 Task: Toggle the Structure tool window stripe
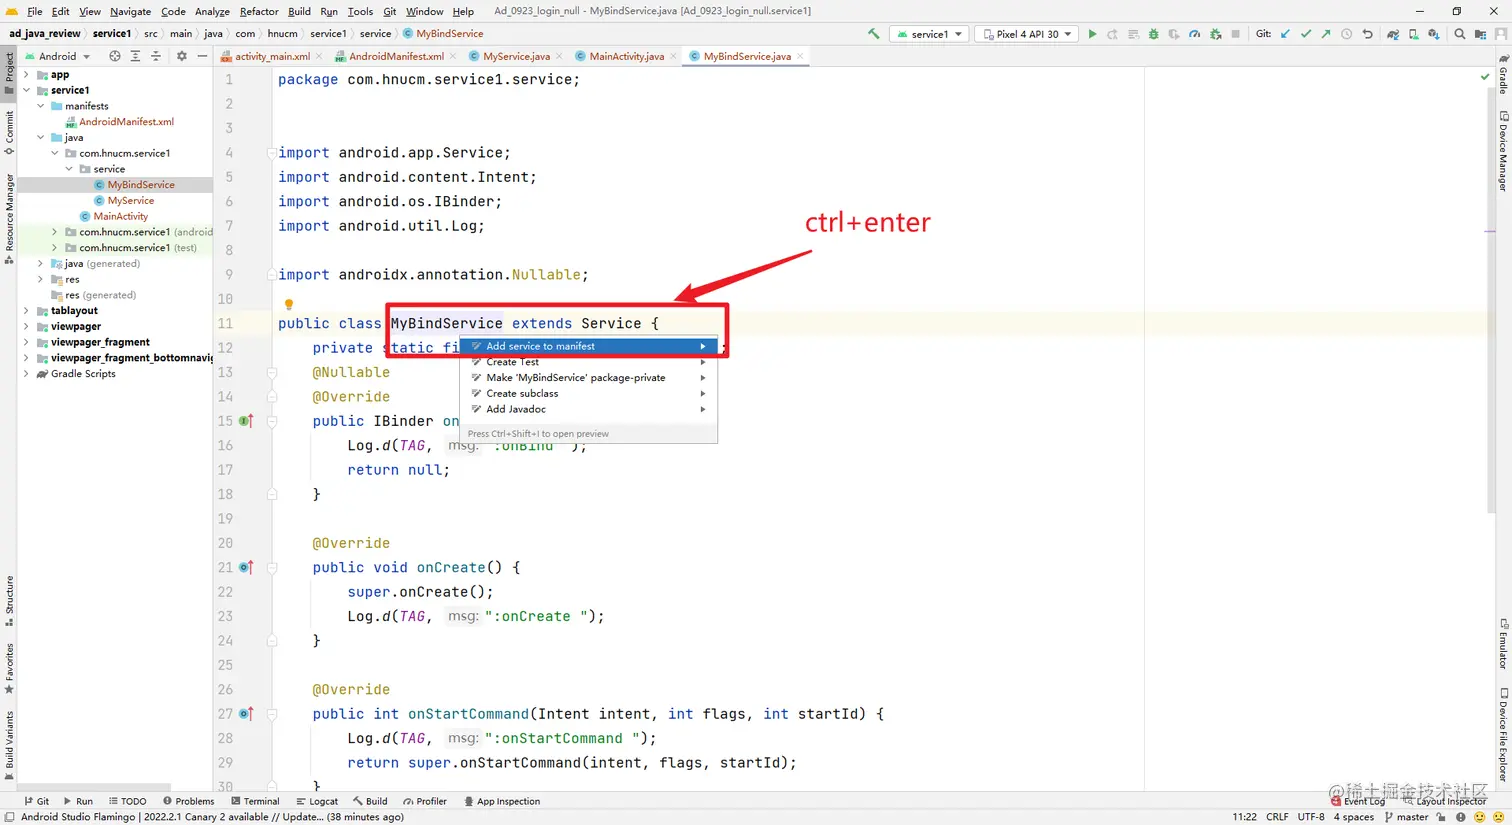tap(9, 600)
